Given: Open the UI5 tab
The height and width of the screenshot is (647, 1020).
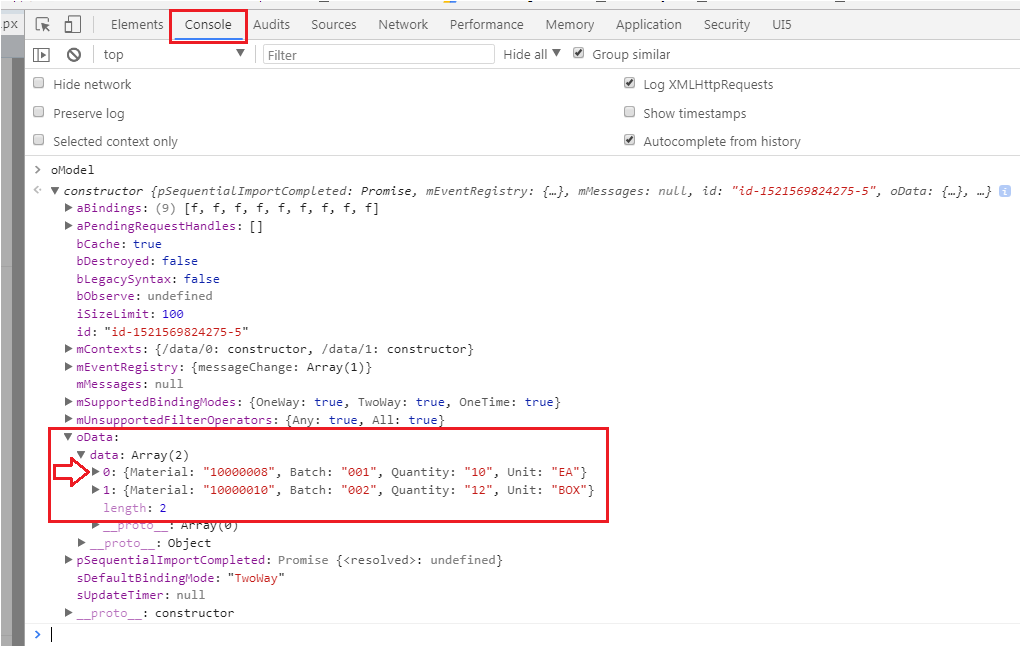Looking at the screenshot, I should tap(782, 25).
